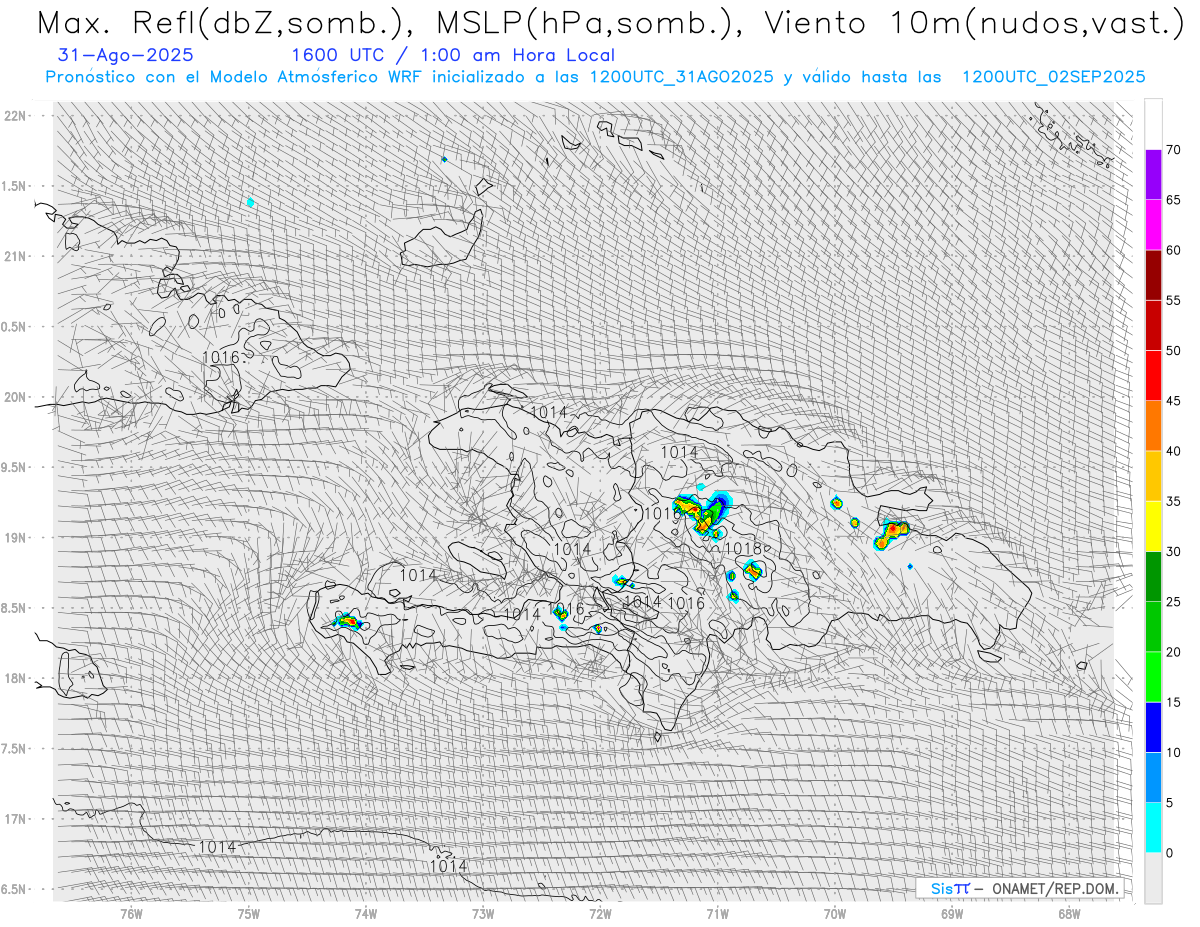
Task: Click the purple 65–70 dBZ colorbar segment
Action: (1153, 175)
